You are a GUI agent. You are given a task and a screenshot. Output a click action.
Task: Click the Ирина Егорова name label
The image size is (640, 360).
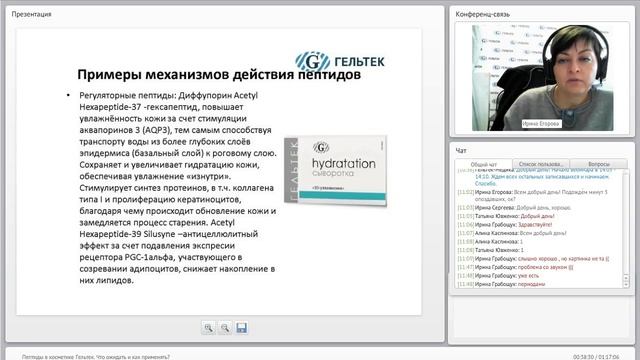[x=541, y=124]
